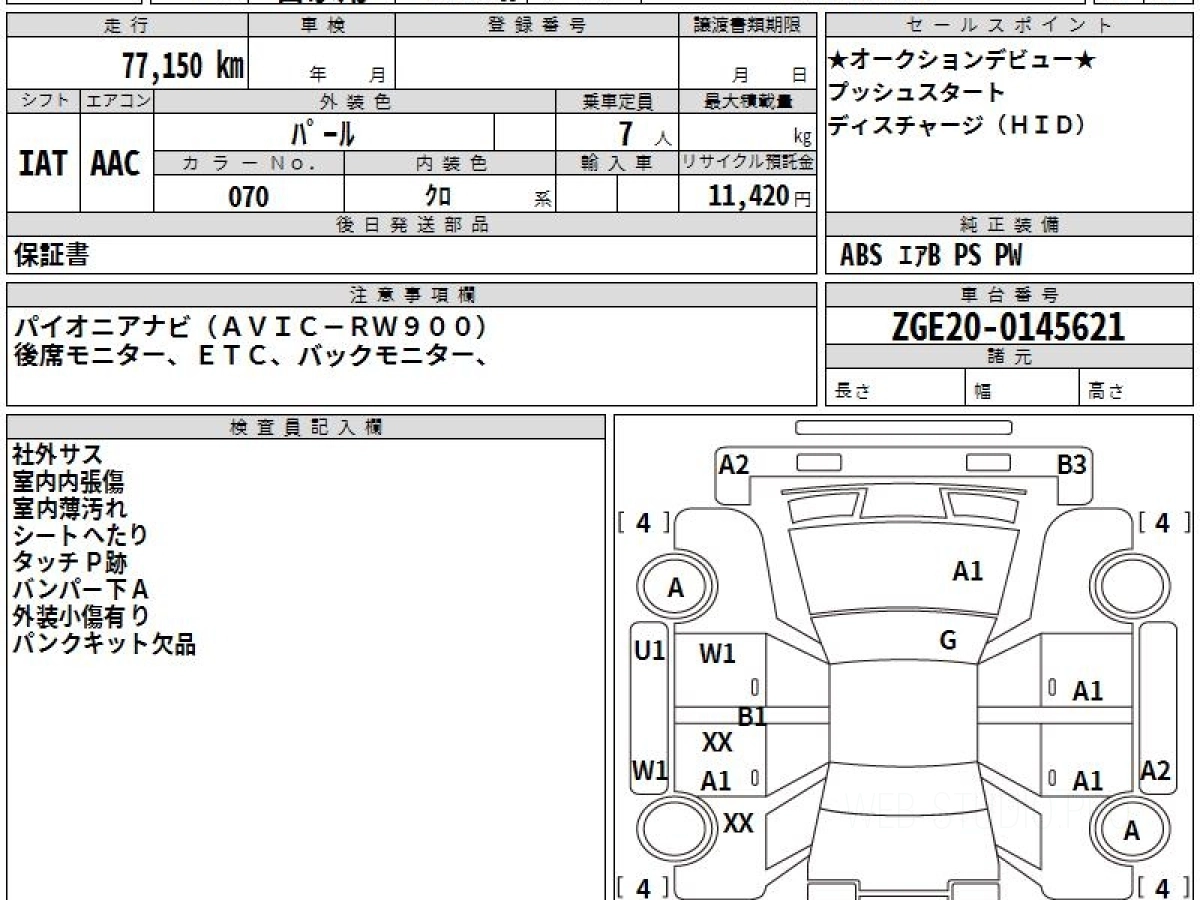1200x900 pixels.
Task: Select the 室内内張傷 inspector note
Action: tap(69, 482)
